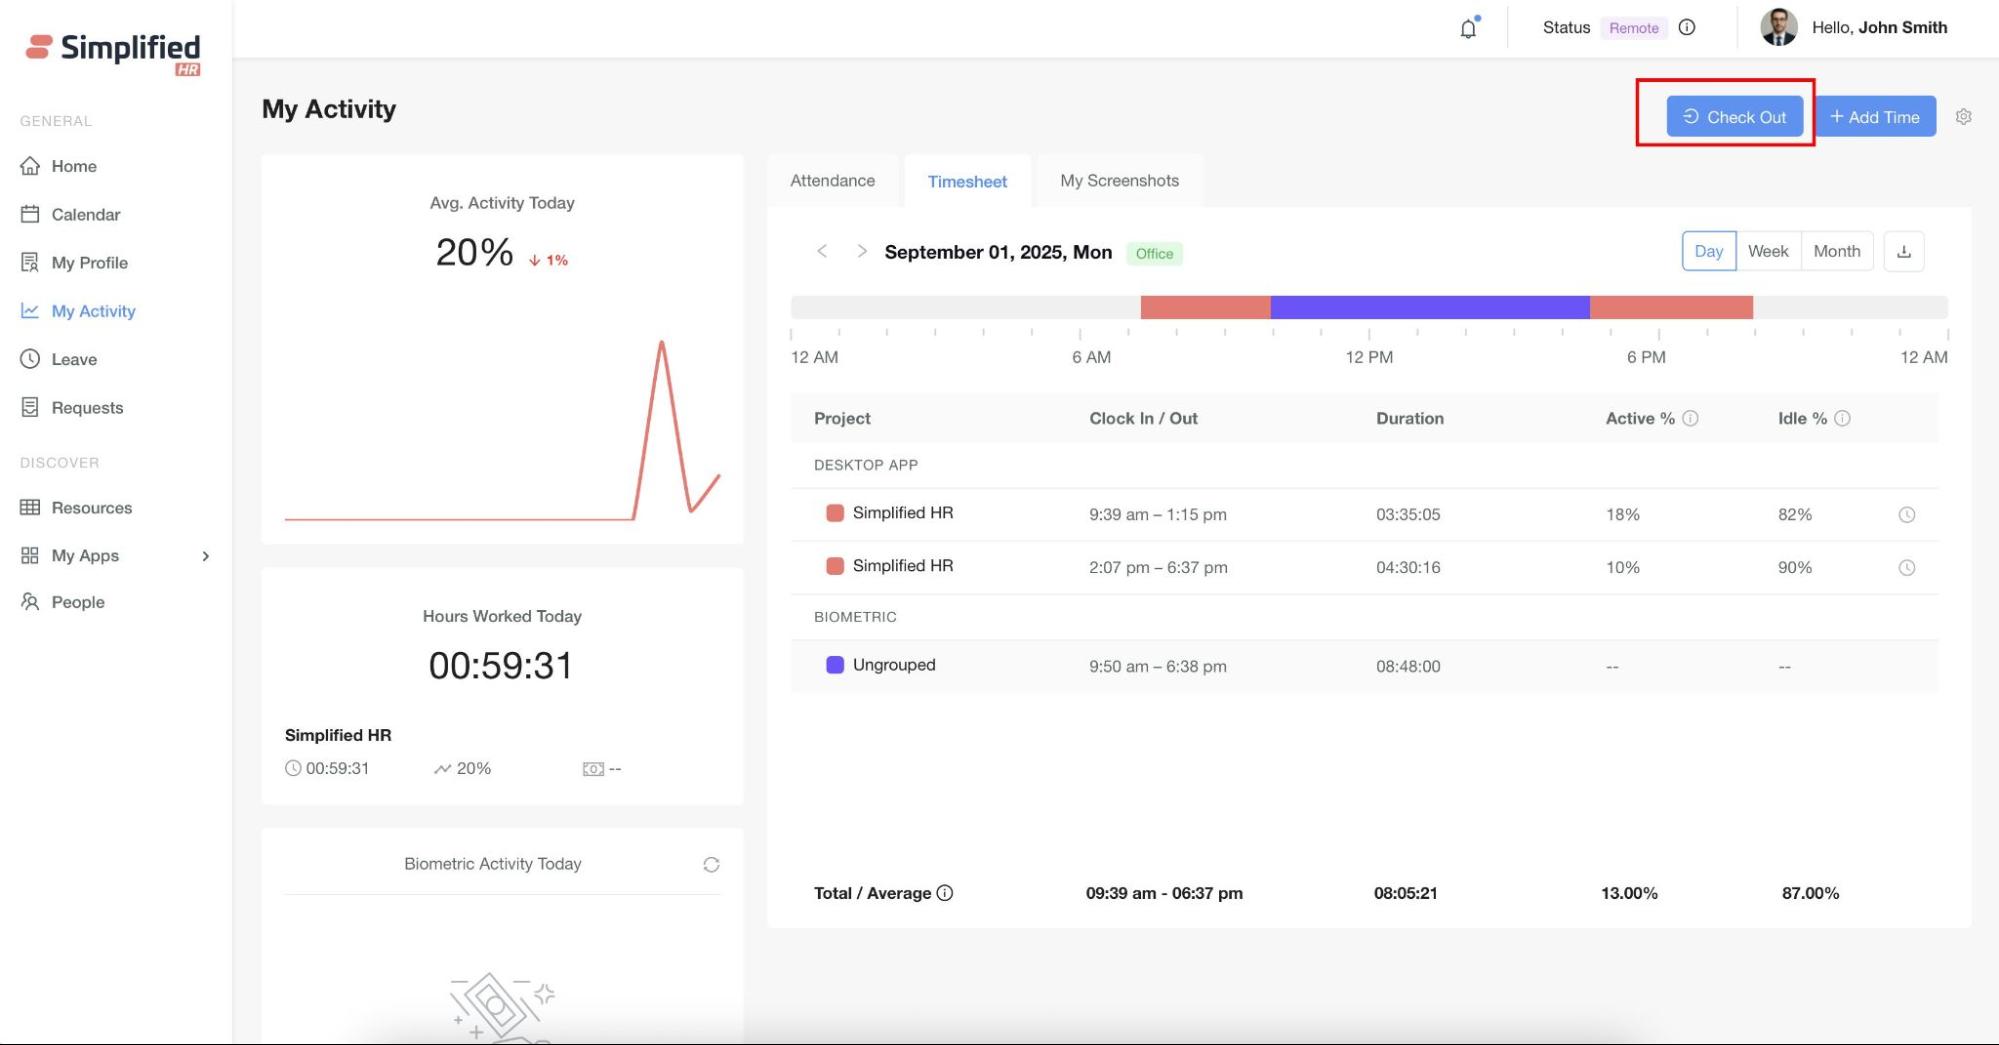This screenshot has width=1999, height=1045.
Task: Click the purple biometric timeline segment
Action: [x=1429, y=307]
